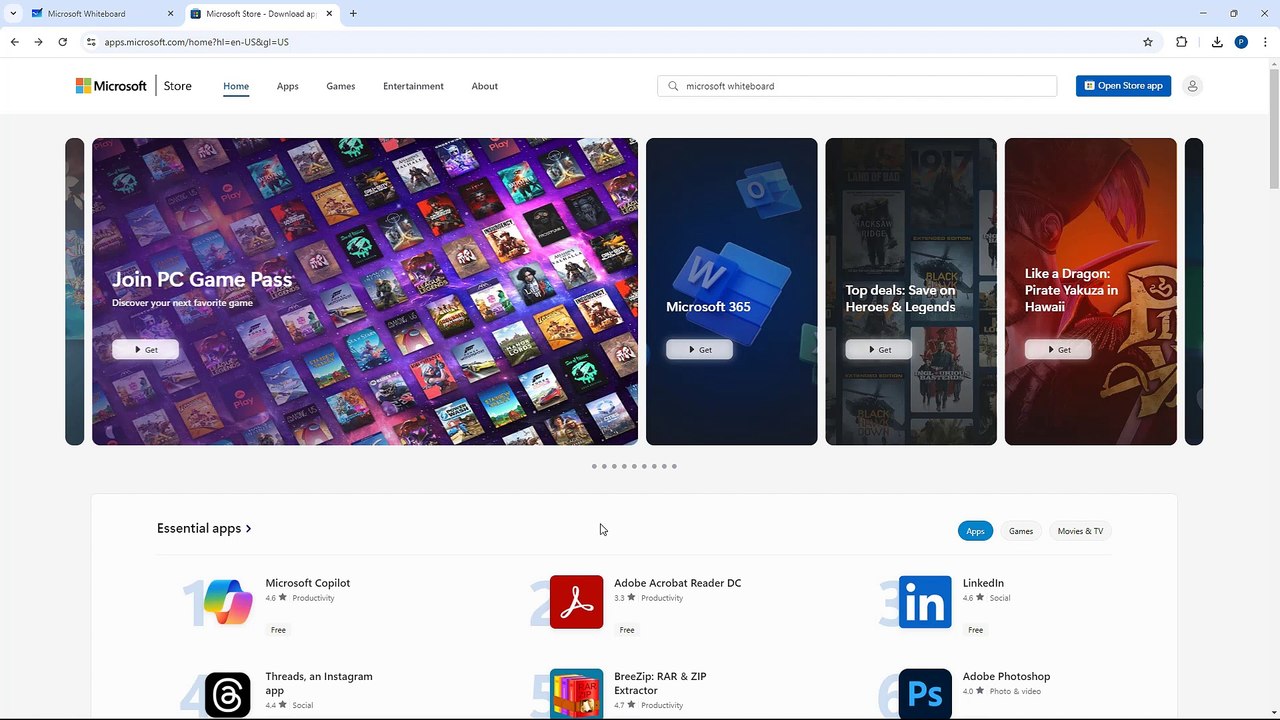Bookmark this page with the star icon
1280x720 pixels.
coord(1148,42)
